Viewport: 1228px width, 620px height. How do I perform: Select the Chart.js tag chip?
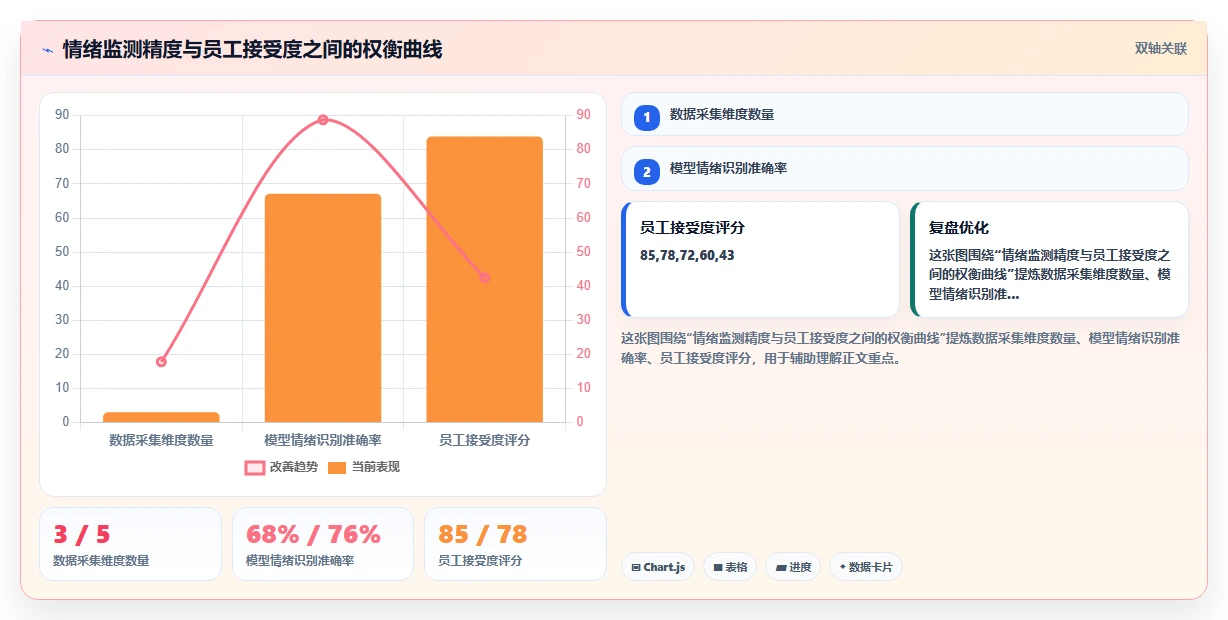(x=658, y=567)
